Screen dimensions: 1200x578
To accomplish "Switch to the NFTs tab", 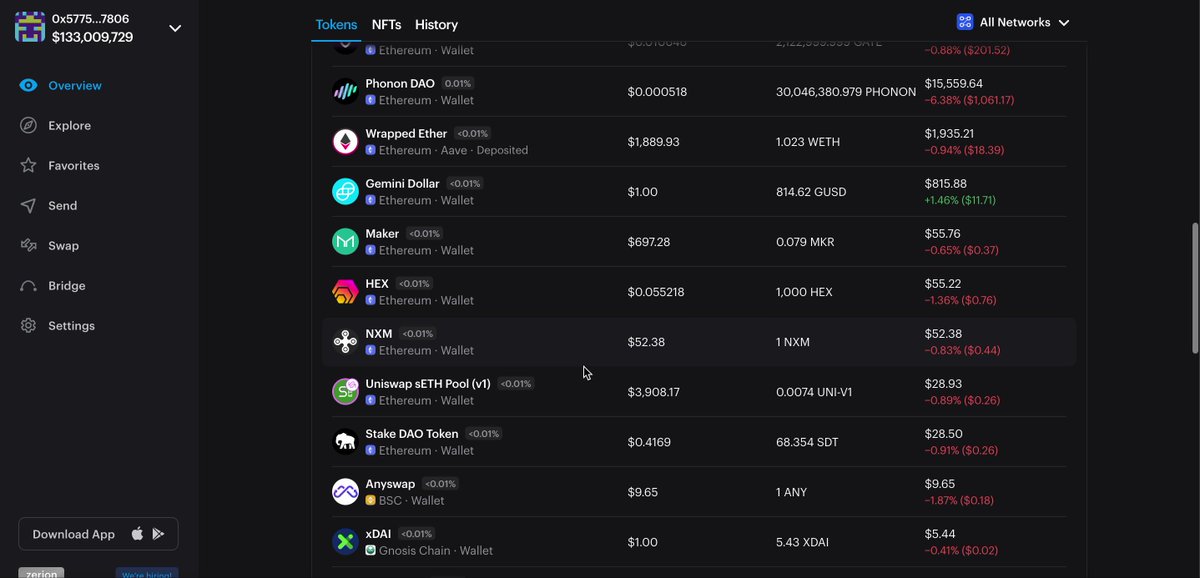I will click(387, 24).
